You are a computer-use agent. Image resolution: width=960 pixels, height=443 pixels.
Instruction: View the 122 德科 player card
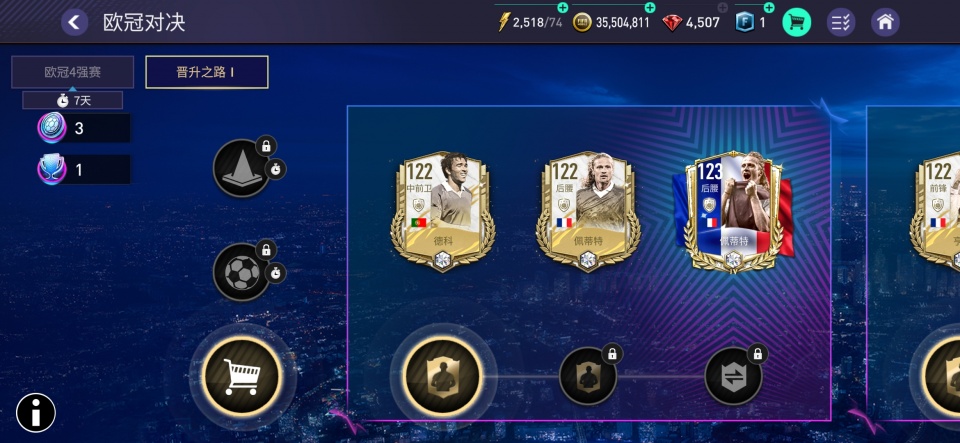click(x=443, y=211)
